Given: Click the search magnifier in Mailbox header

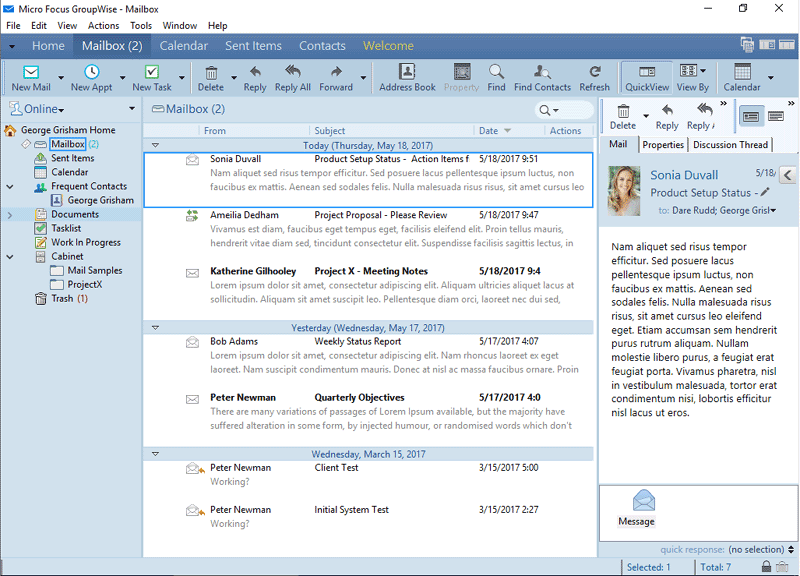Looking at the screenshot, I should [544, 110].
